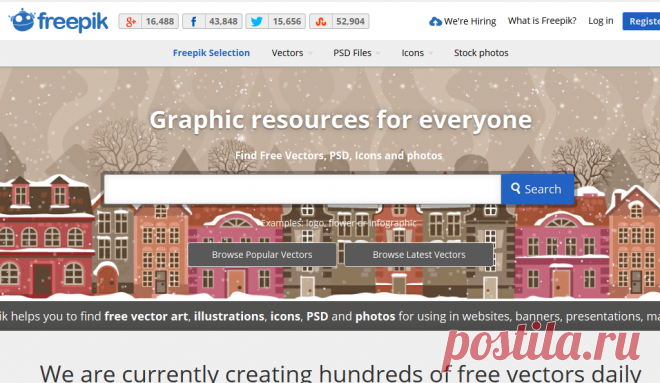Click the Find Free Vectors subtitle text
This screenshot has height=383, width=660.
(x=338, y=155)
